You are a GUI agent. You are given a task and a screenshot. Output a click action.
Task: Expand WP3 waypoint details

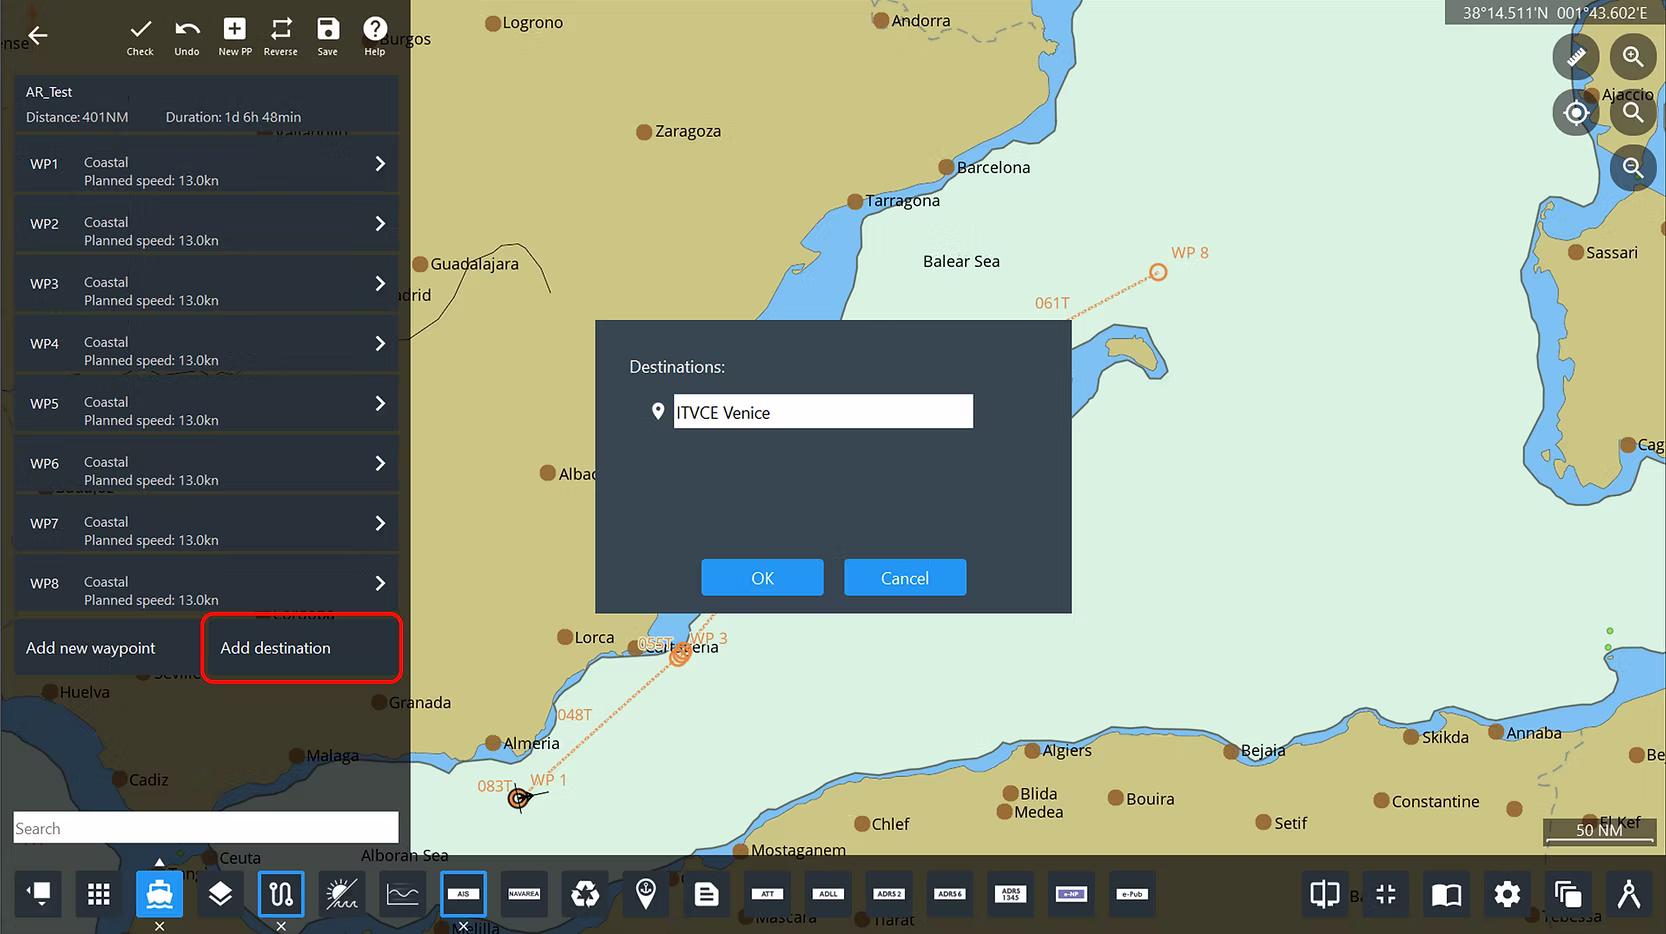(380, 284)
